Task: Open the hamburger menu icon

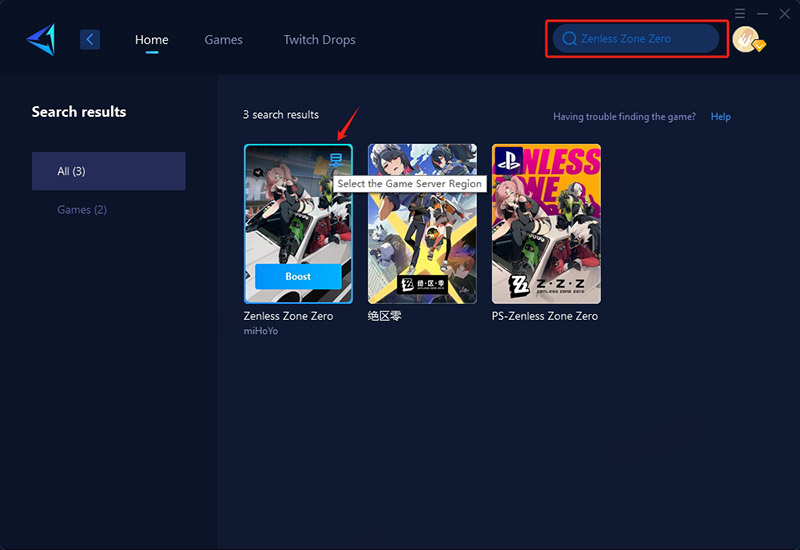Action: point(740,13)
